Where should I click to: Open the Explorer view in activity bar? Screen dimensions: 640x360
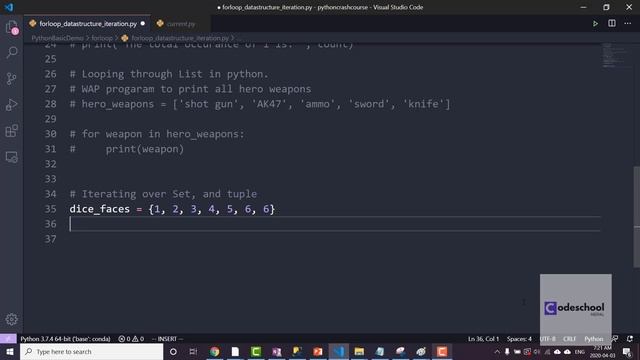click(12, 27)
